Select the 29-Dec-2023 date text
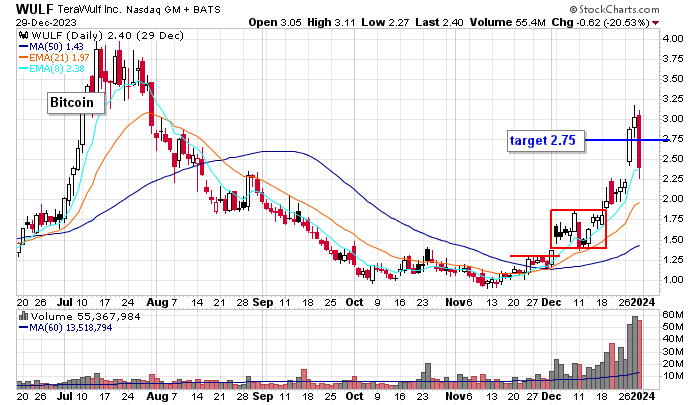This screenshot has height=405, width=700. pos(46,22)
